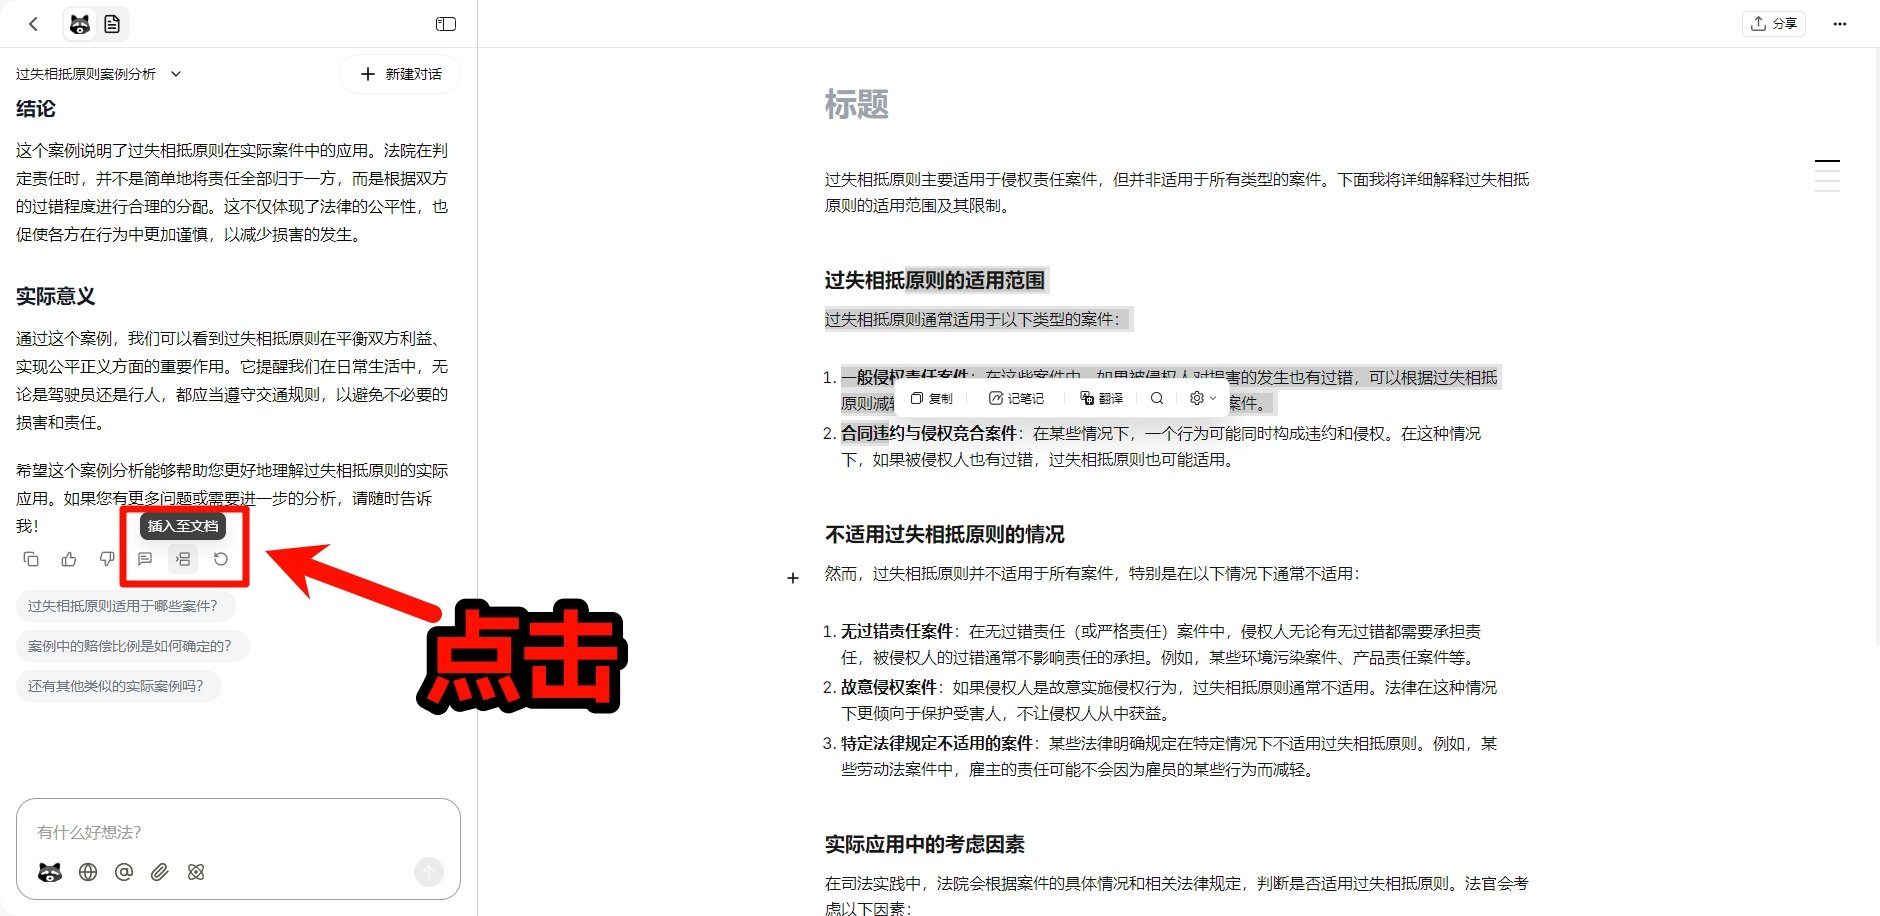The width and height of the screenshot is (1880, 916).
Task: Search highlighted text with the magnifier icon
Action: tap(1156, 398)
